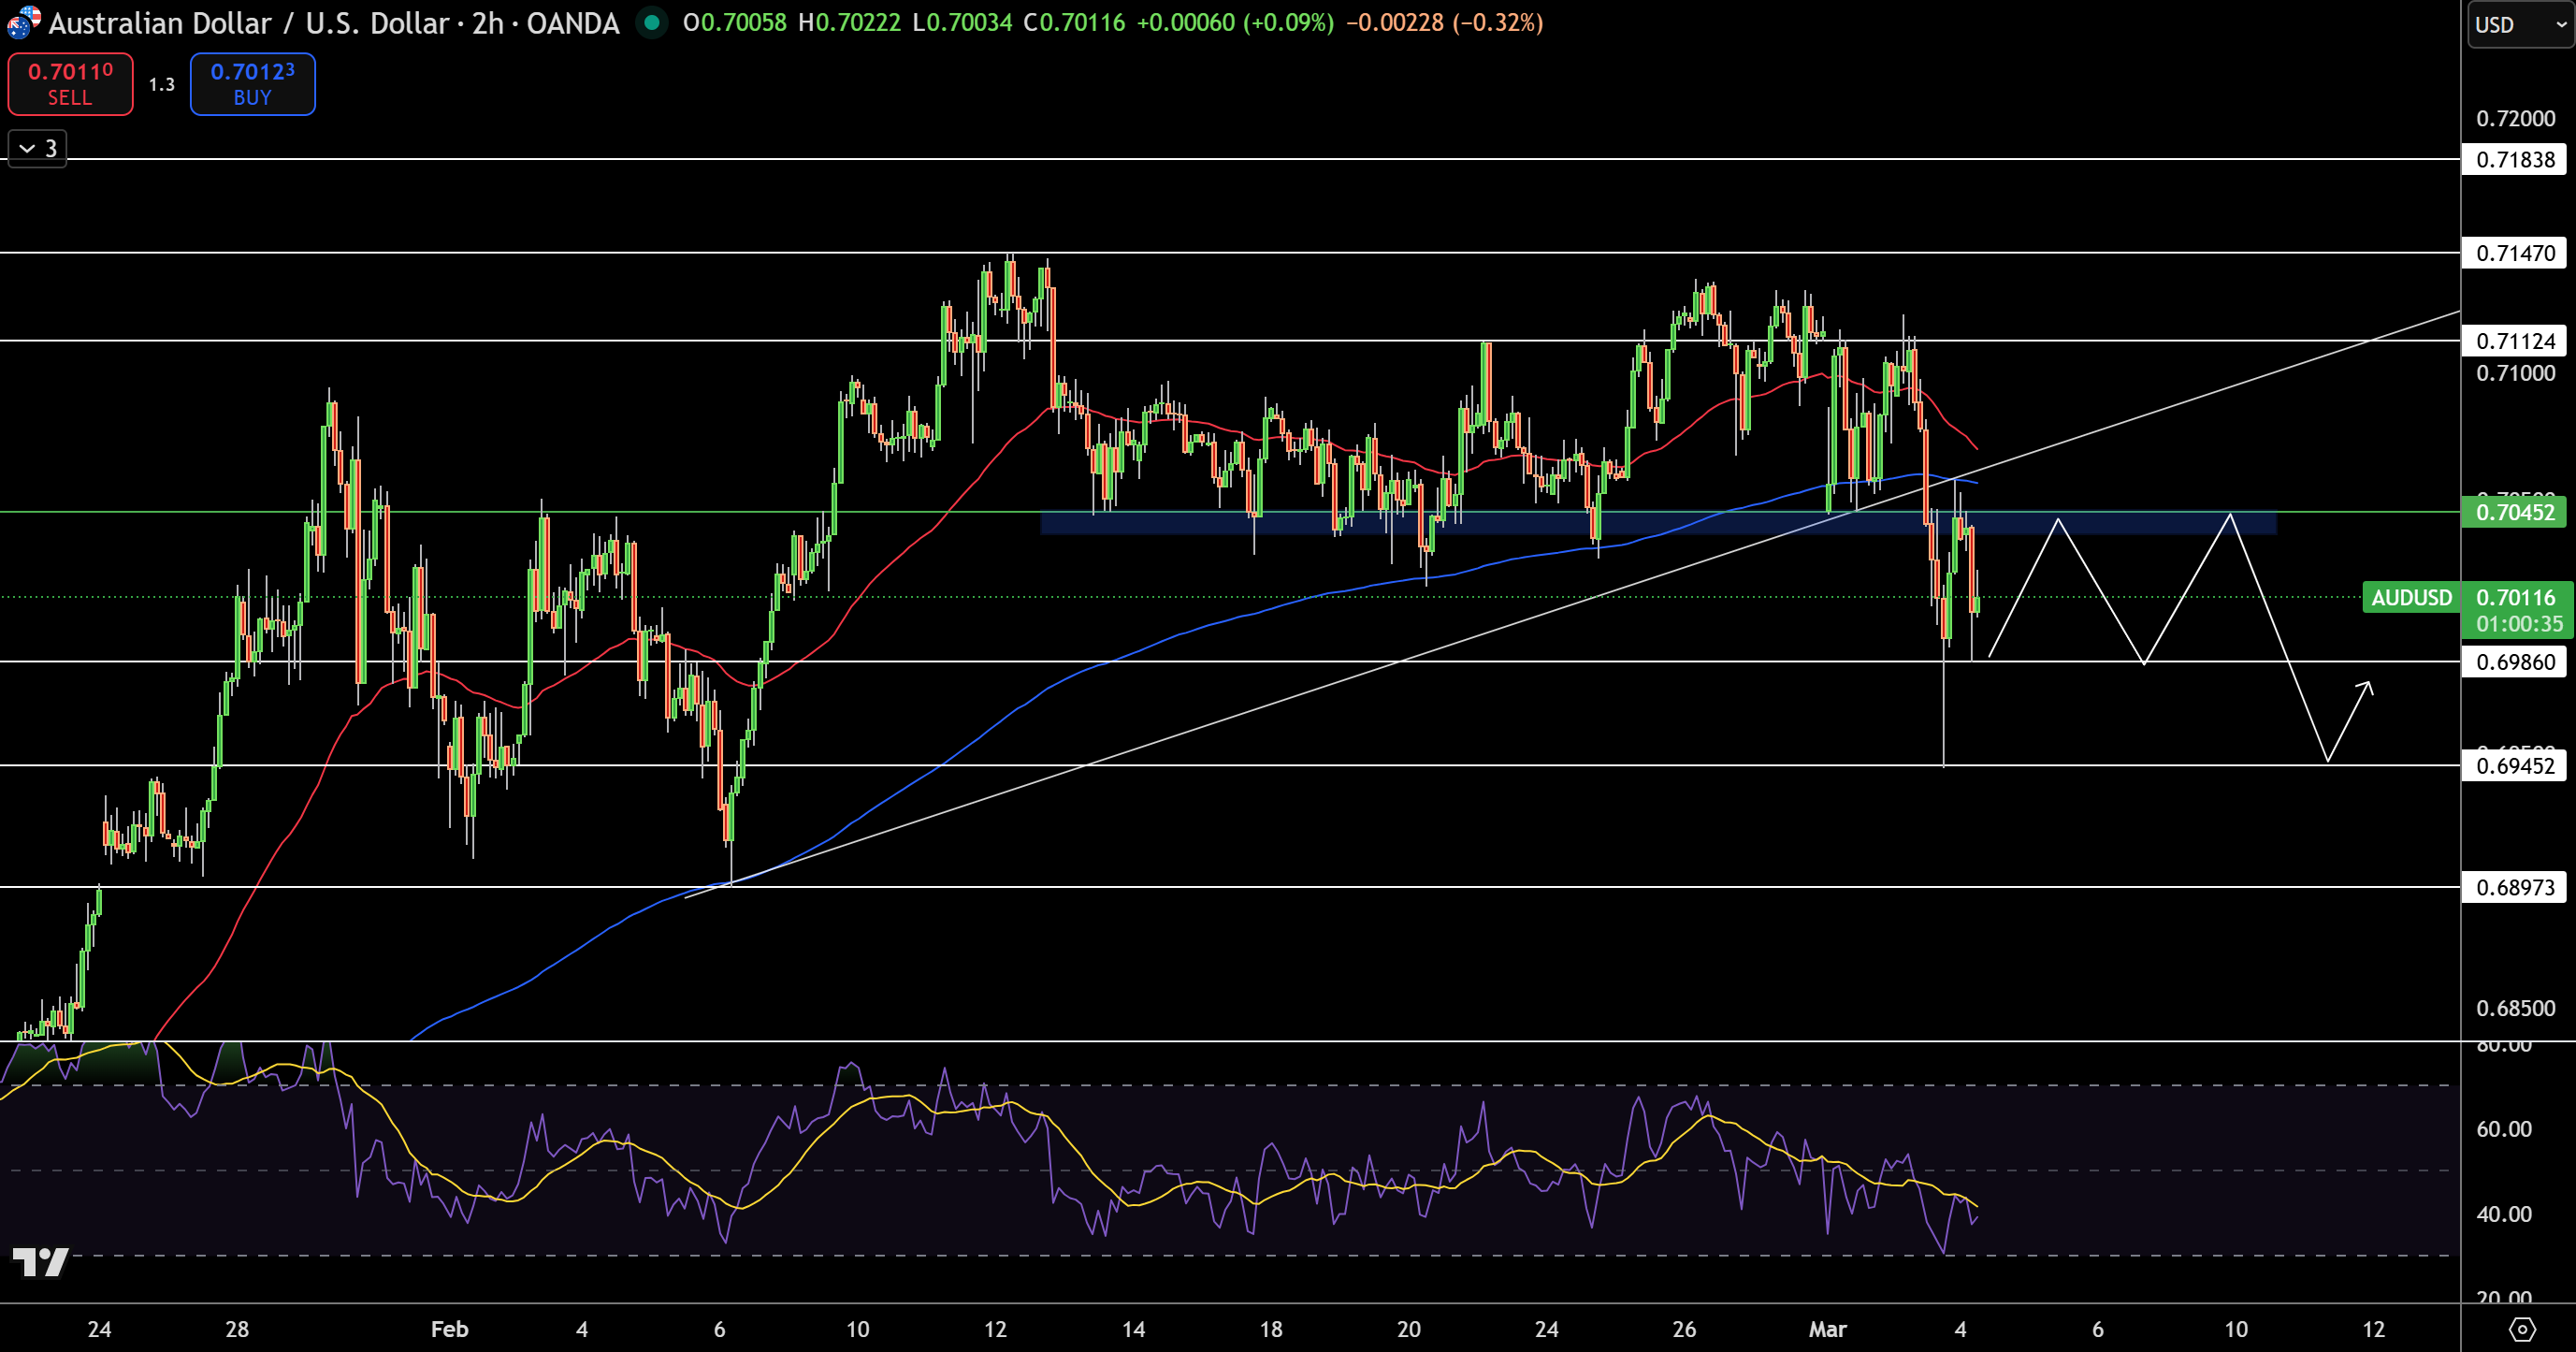Viewport: 2576px width, 1352px height.
Task: Click the green 0.70452 price label
Action: [x=2514, y=512]
